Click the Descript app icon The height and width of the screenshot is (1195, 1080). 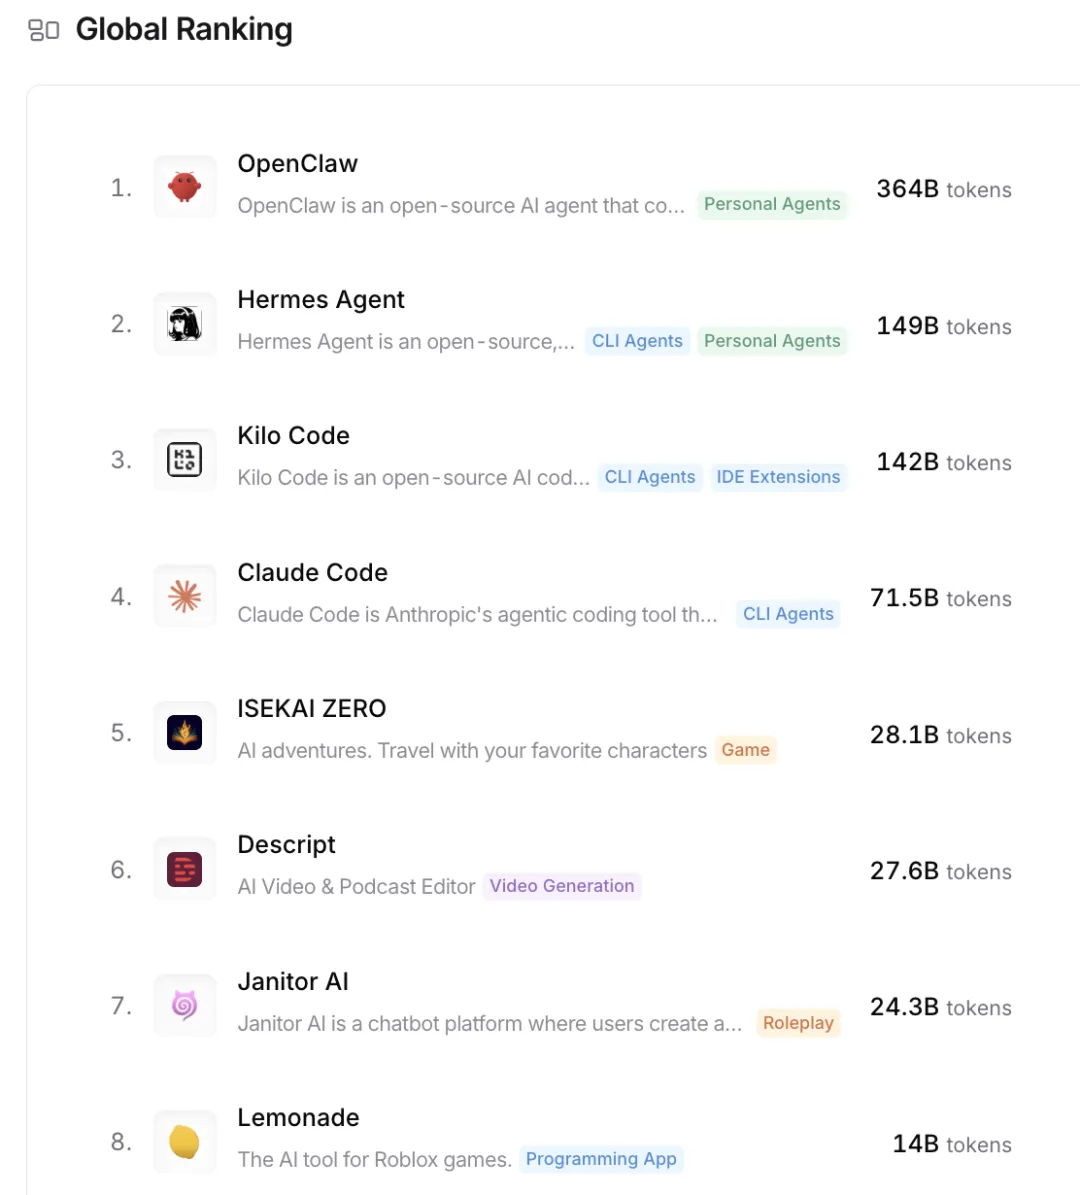tap(185, 869)
